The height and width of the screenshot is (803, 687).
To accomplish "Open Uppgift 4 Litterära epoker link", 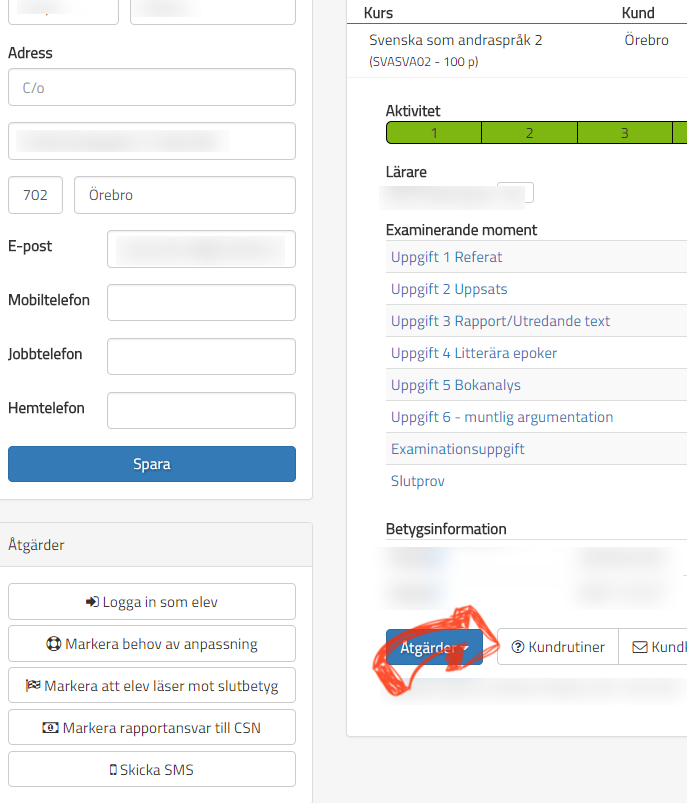I will pos(474,353).
